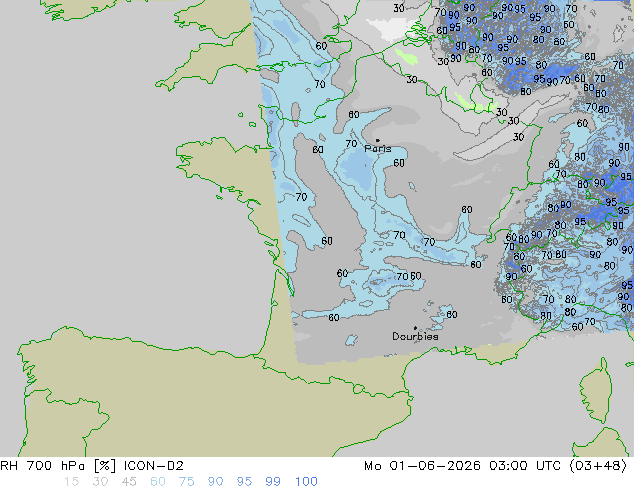Click the Dourbies location dot marker
Viewport: 634px width, 490px height.
click(x=415, y=328)
